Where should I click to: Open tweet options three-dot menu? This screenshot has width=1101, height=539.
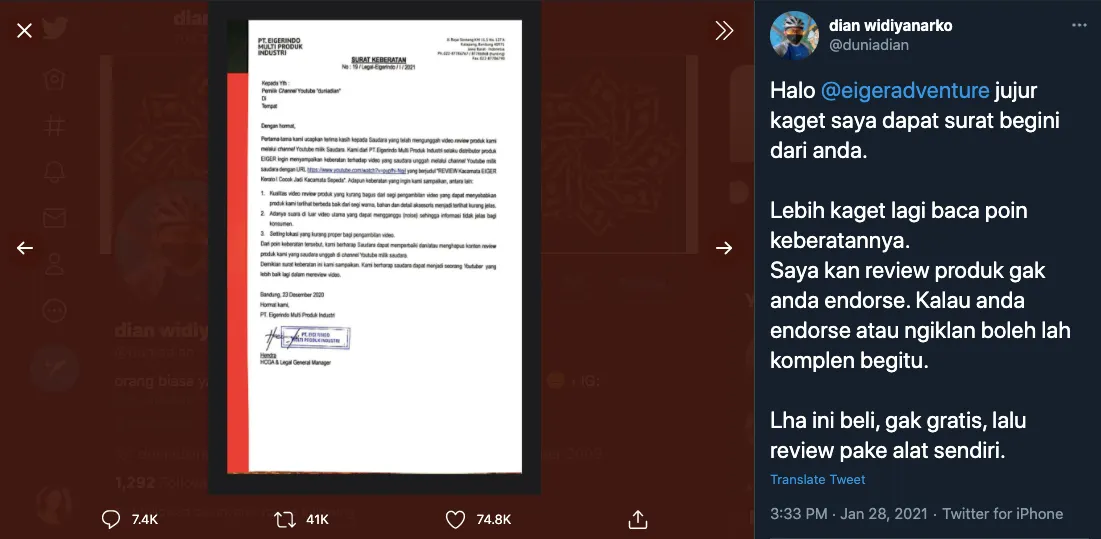[1079, 26]
